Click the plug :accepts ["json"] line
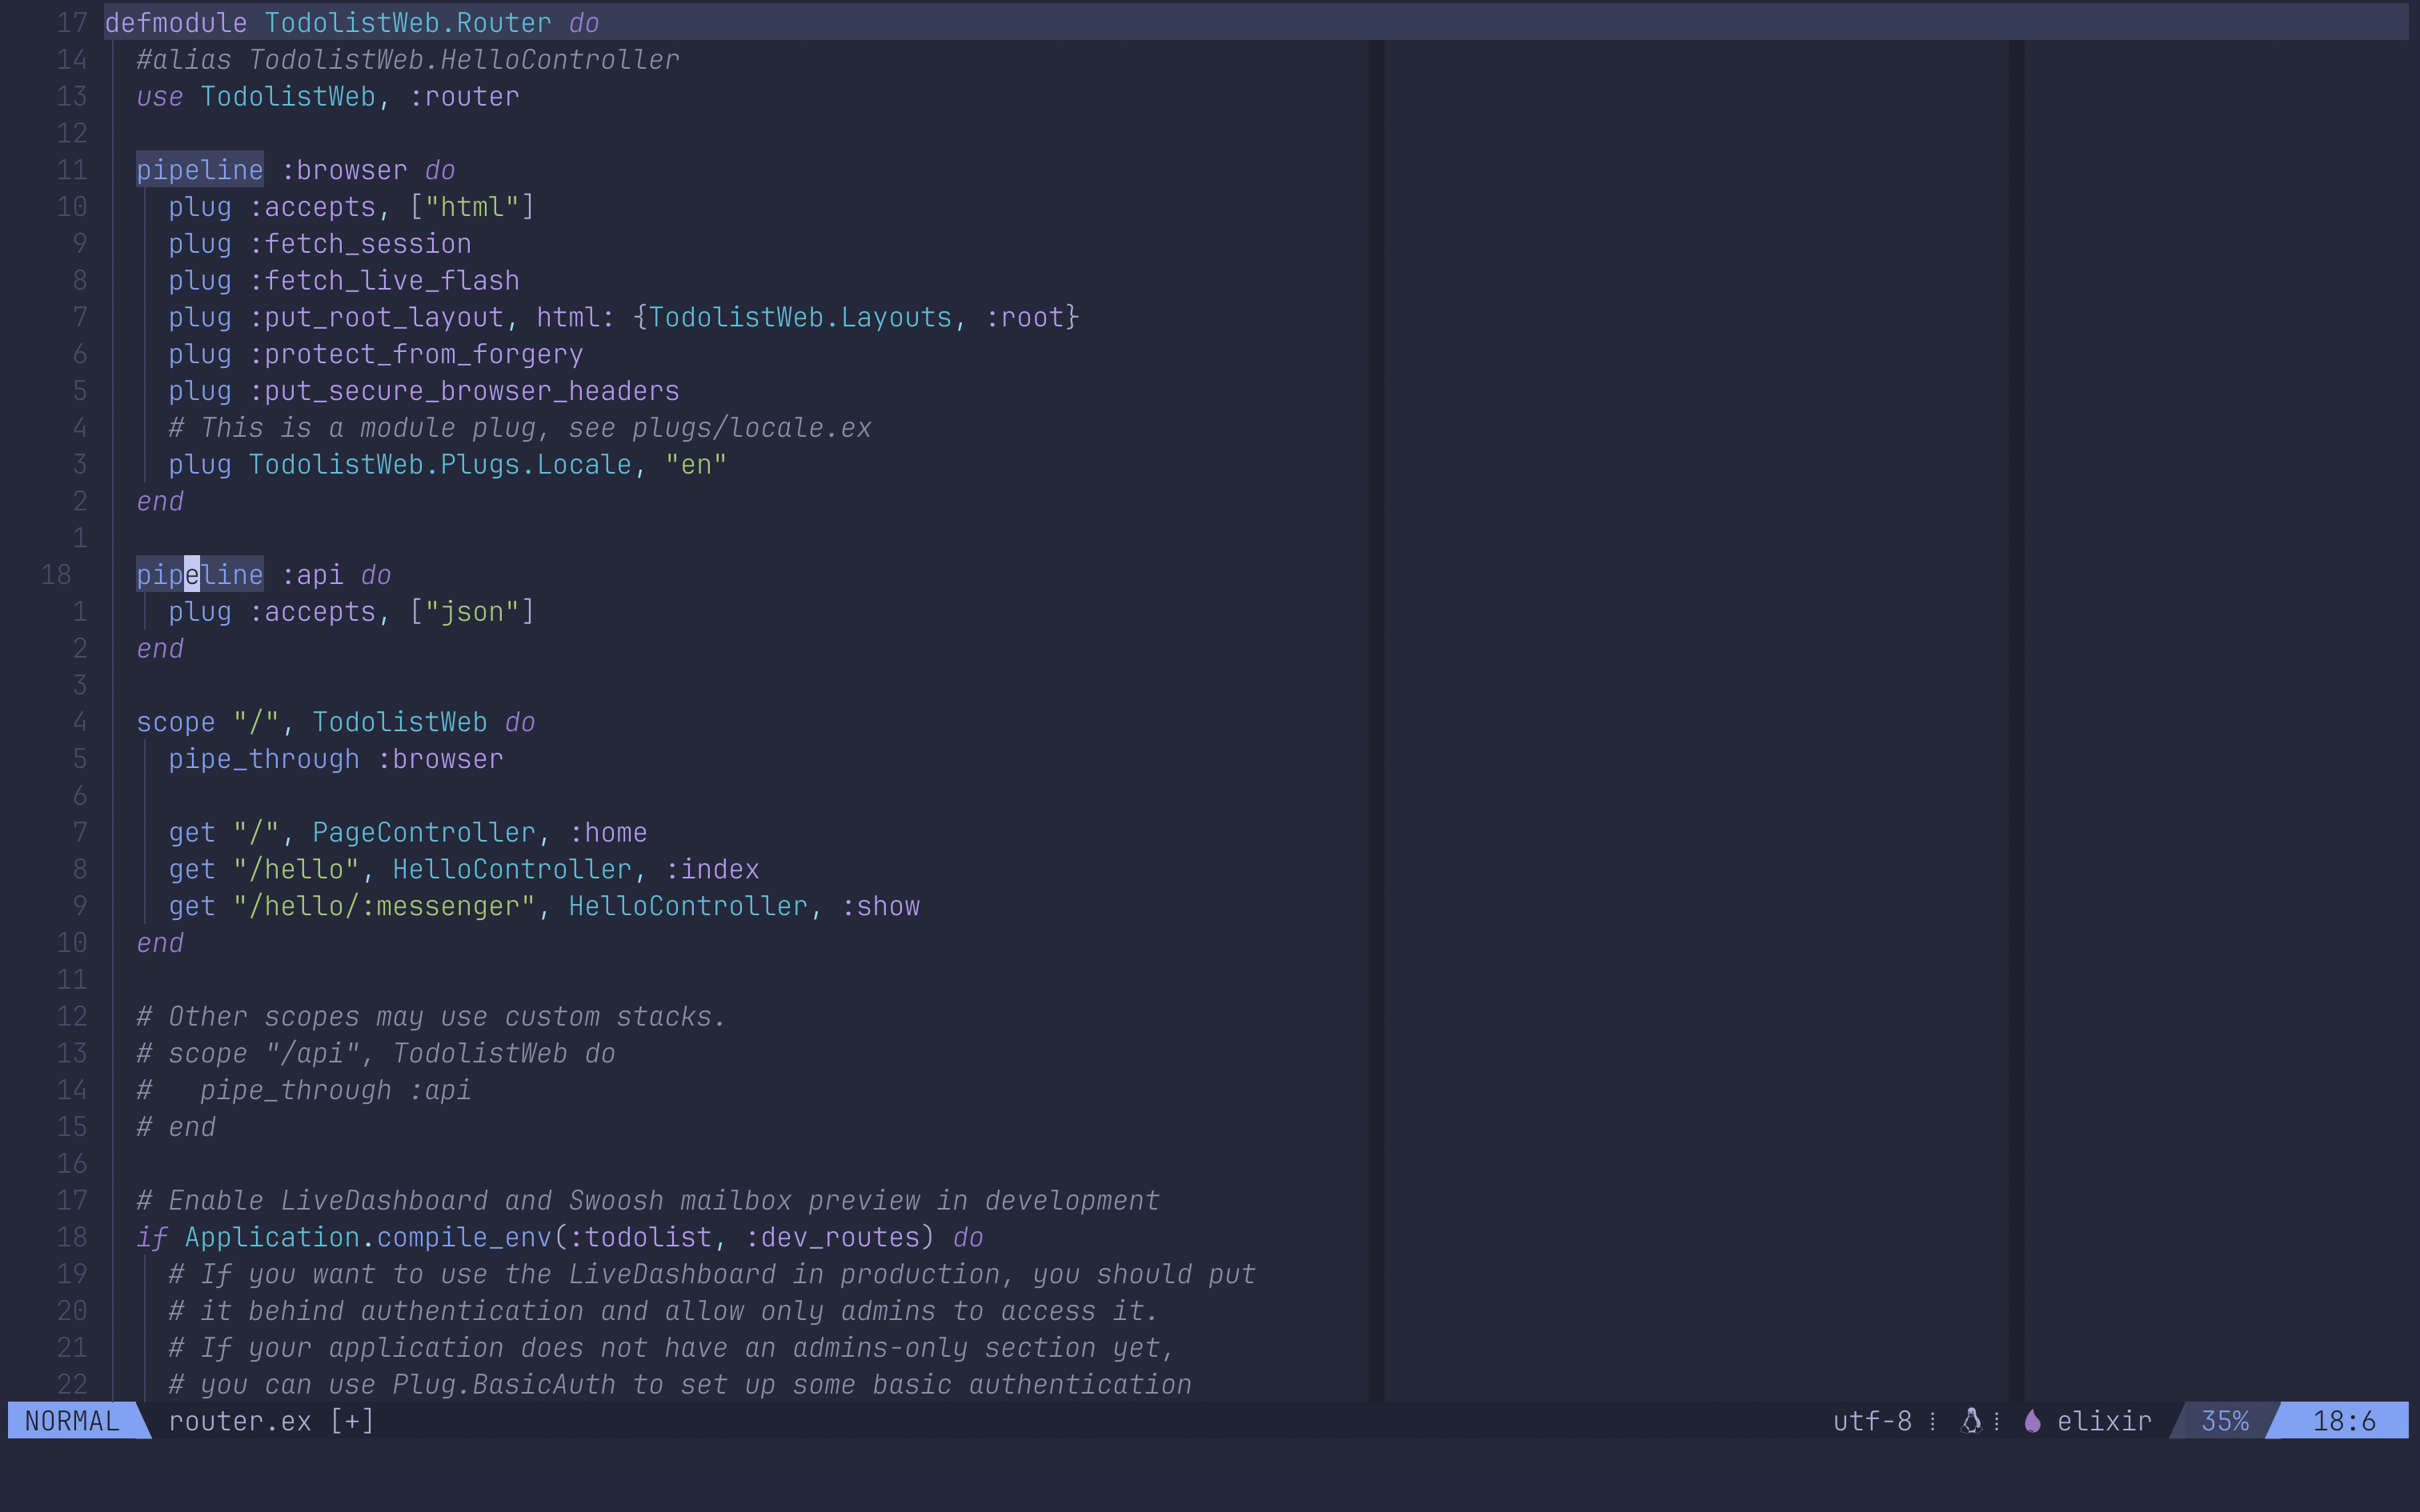The image size is (2420, 1512). [x=350, y=611]
